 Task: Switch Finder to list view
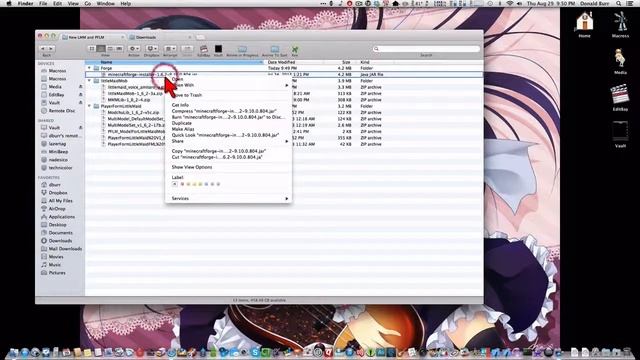(x=101, y=49)
